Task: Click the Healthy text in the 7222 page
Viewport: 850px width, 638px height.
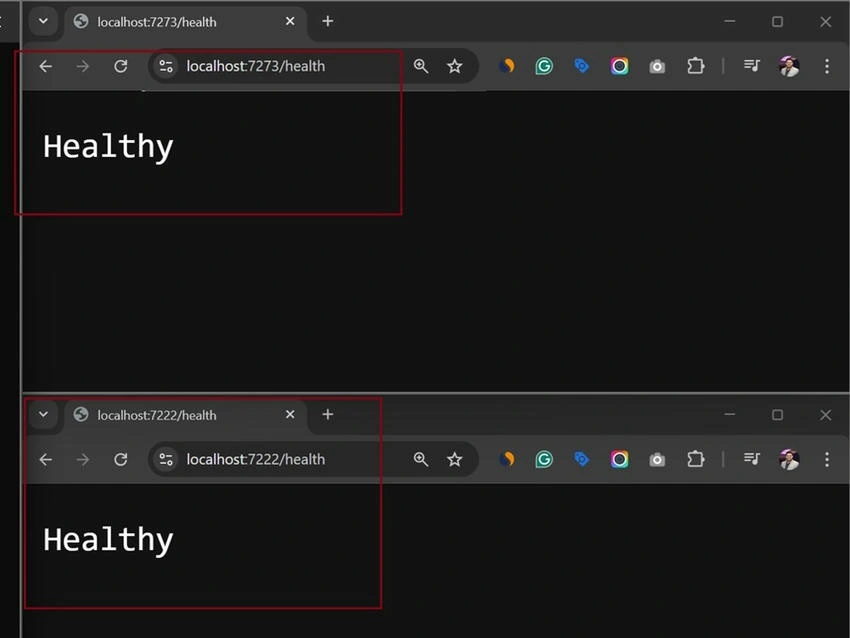Action: (x=108, y=540)
